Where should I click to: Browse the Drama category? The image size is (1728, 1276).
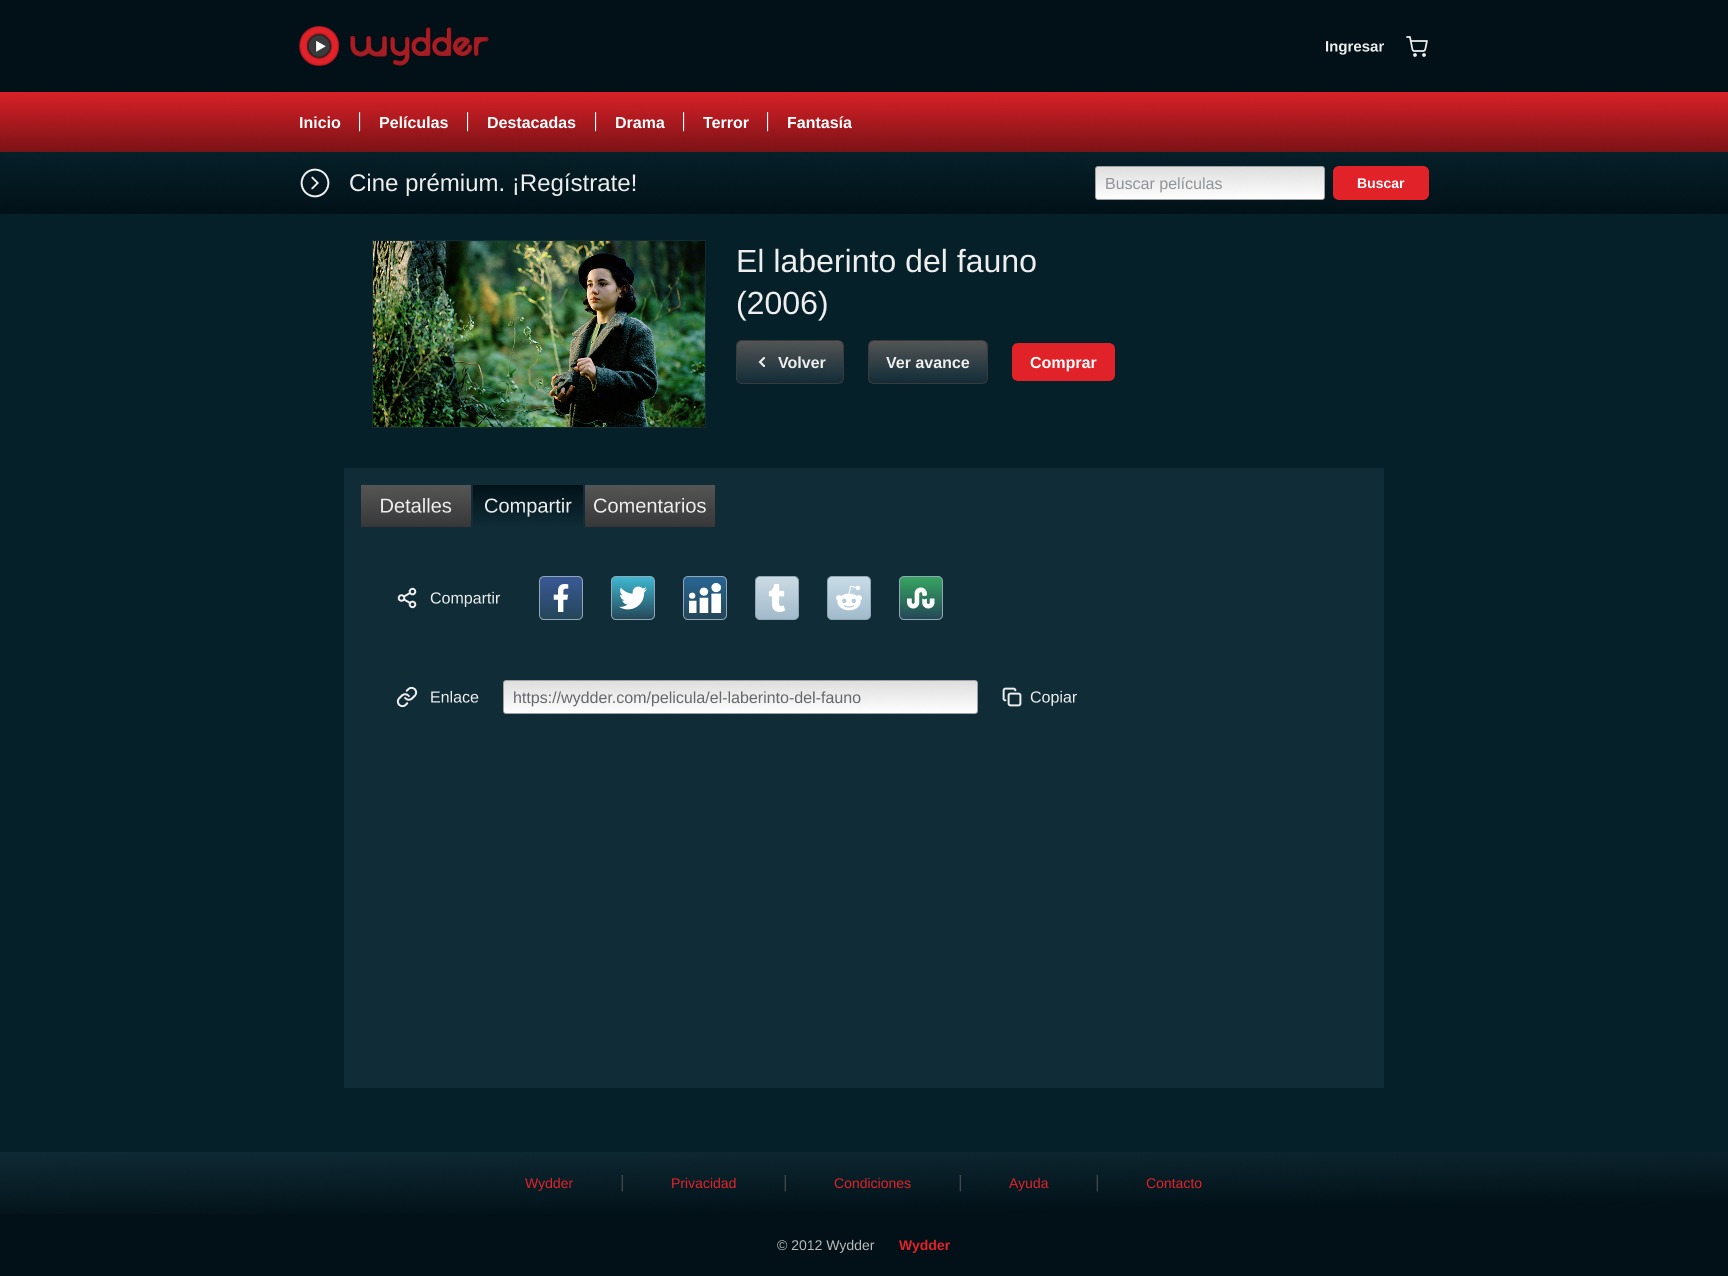tap(640, 122)
